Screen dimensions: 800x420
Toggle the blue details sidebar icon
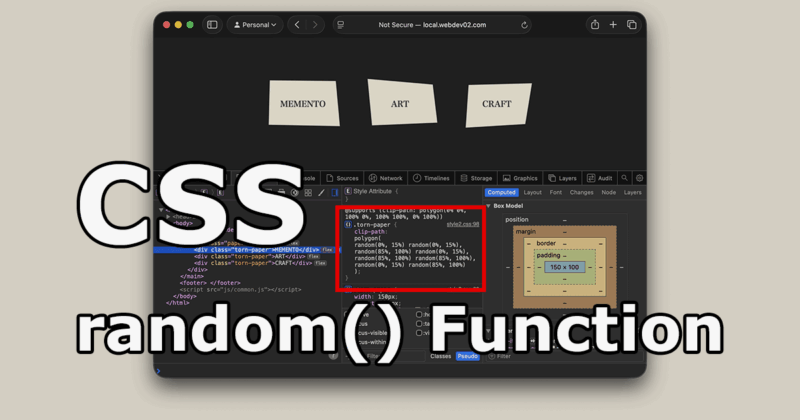pyautogui.click(x=335, y=192)
